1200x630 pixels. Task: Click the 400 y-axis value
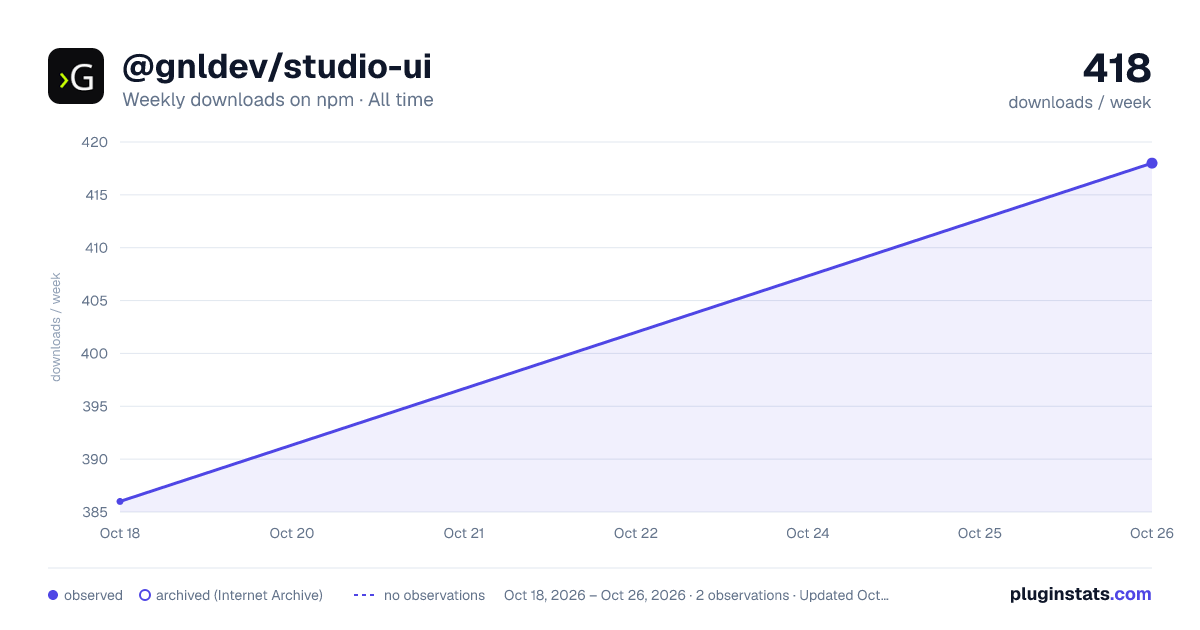click(95, 354)
